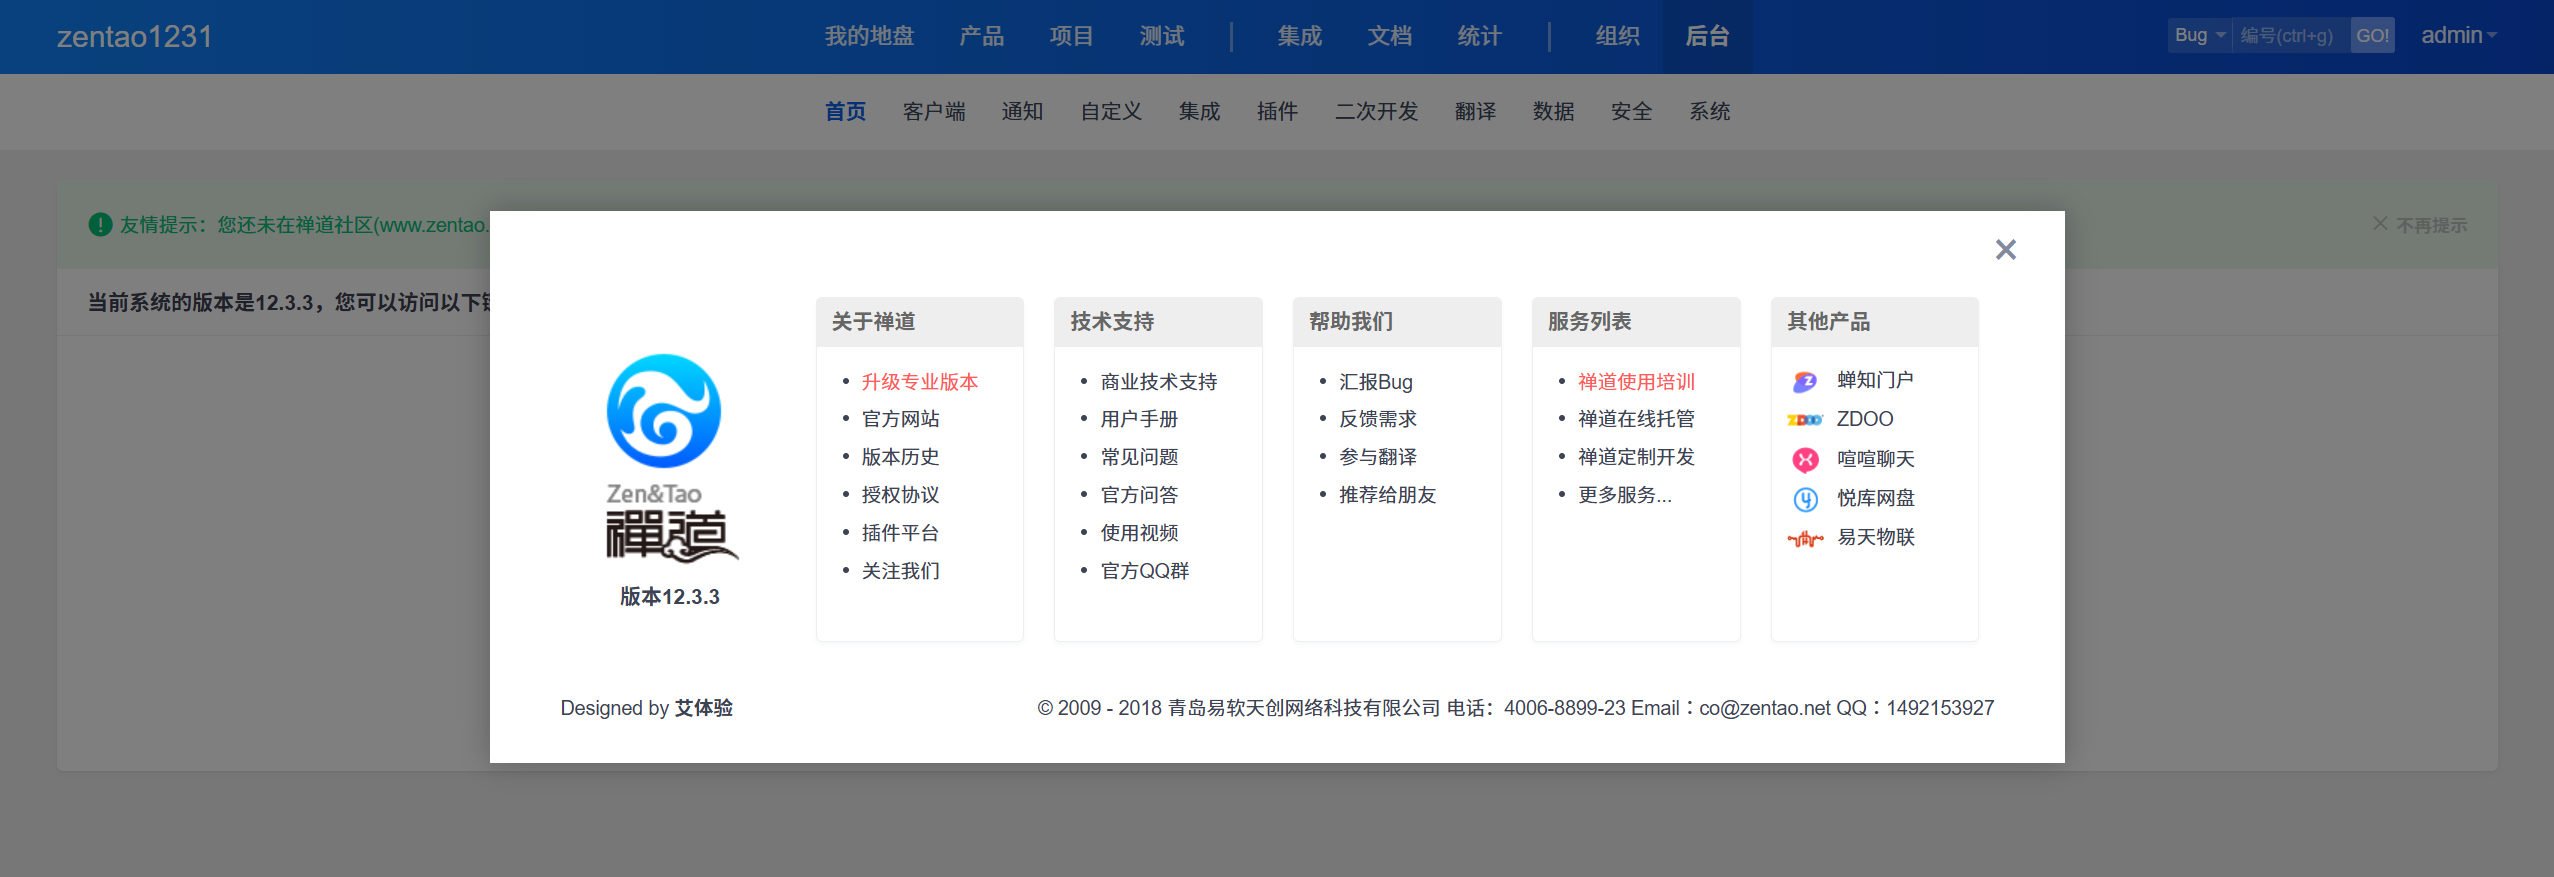The image size is (2554, 877).
Task: Open 文档 in the main menu
Action: click(1389, 36)
